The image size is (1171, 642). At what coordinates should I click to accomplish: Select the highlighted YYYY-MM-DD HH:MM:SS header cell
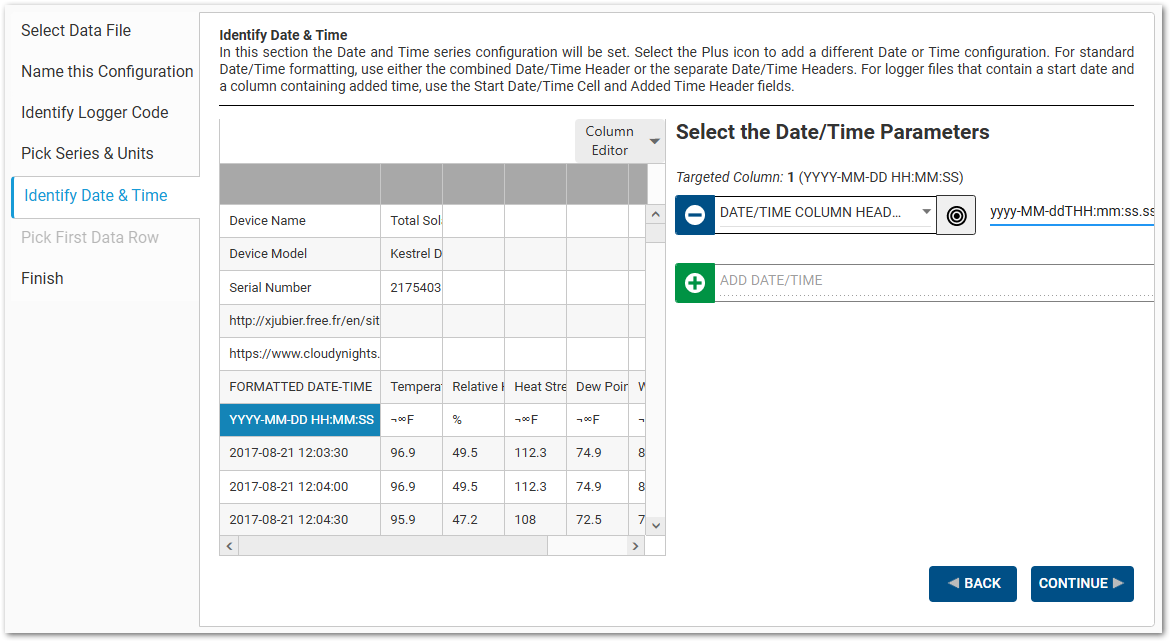click(x=299, y=419)
